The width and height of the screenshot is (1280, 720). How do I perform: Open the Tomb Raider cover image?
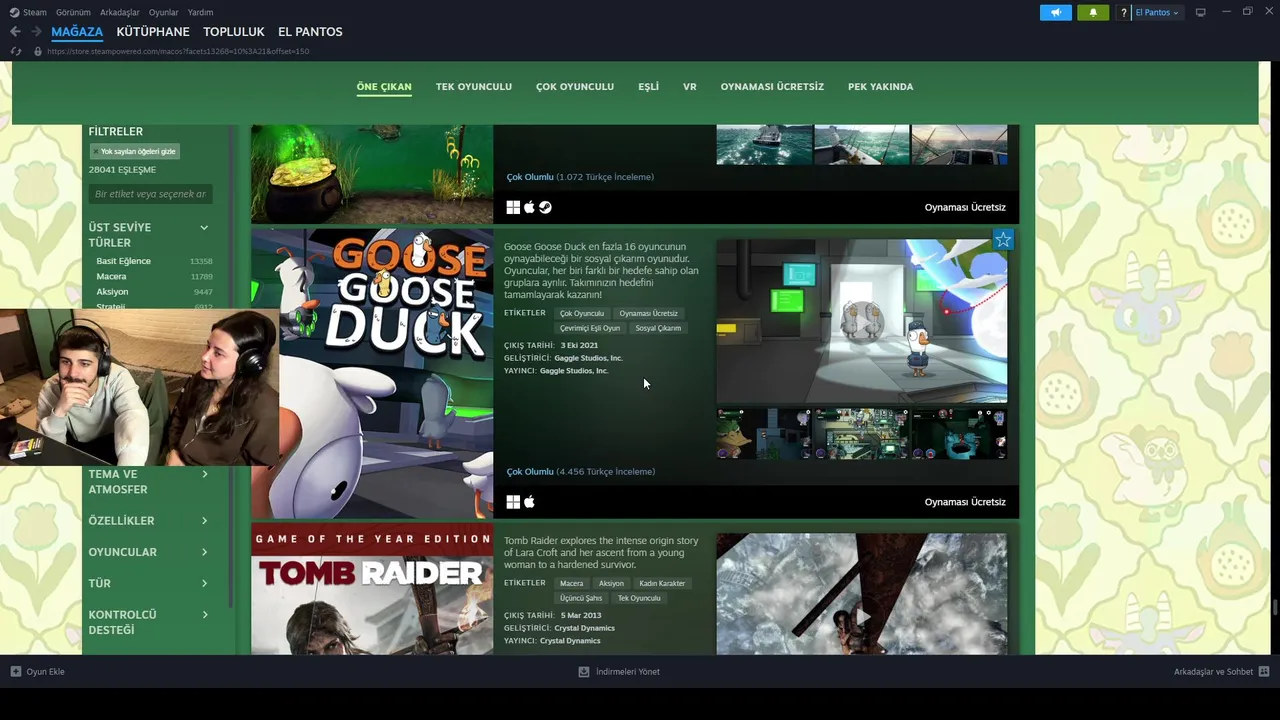372,589
